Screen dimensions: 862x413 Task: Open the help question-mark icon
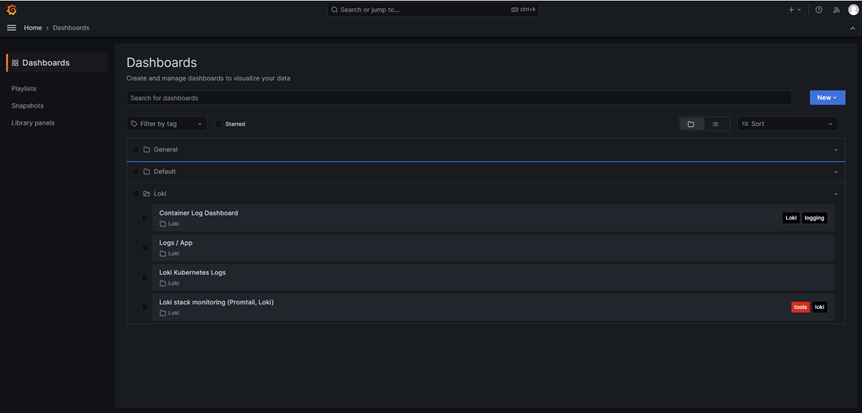[819, 9]
